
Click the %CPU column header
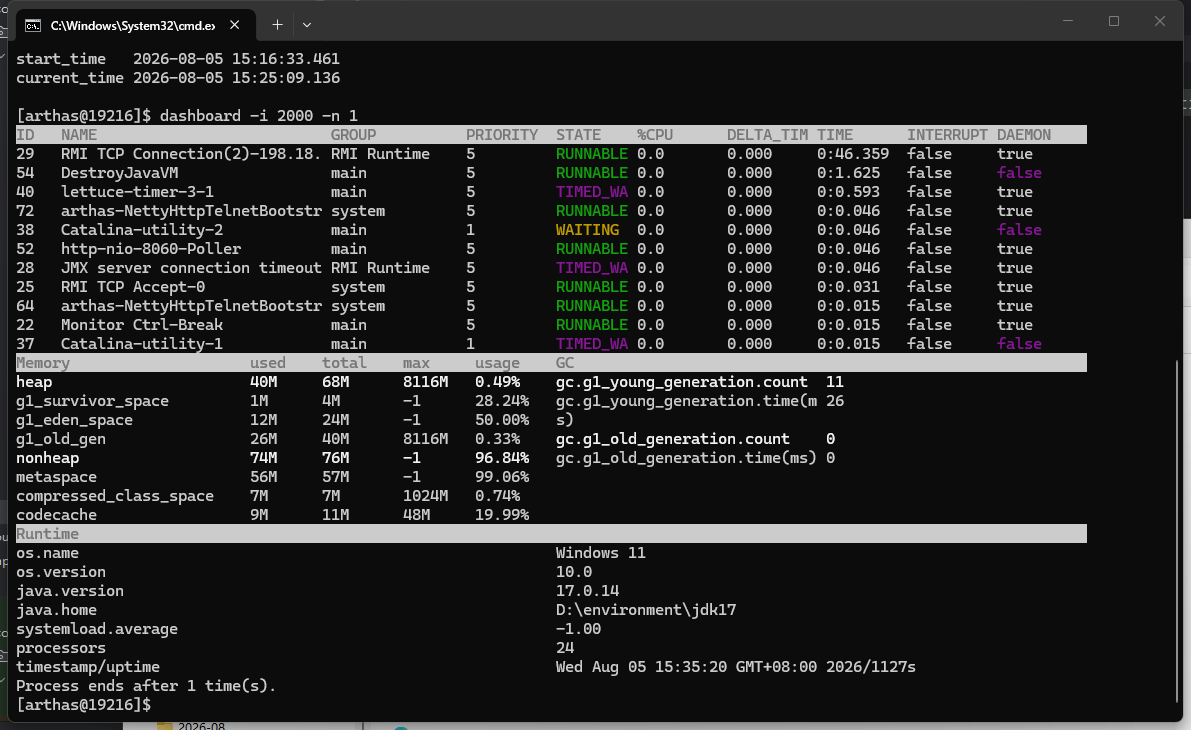point(655,134)
